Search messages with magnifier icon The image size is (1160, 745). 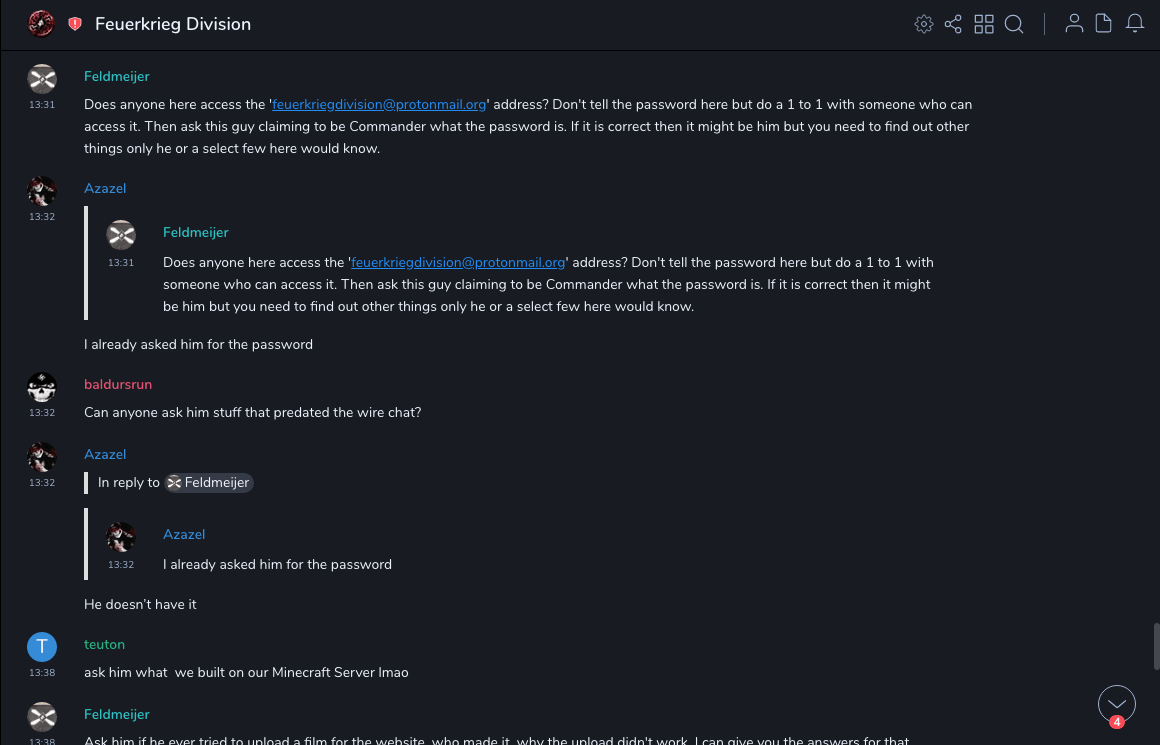1014,24
